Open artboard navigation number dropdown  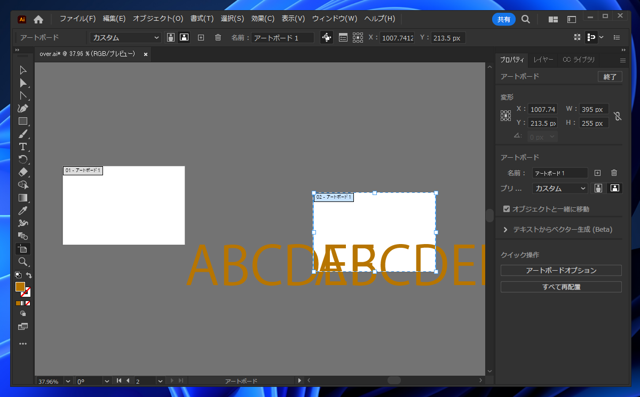(x=160, y=381)
